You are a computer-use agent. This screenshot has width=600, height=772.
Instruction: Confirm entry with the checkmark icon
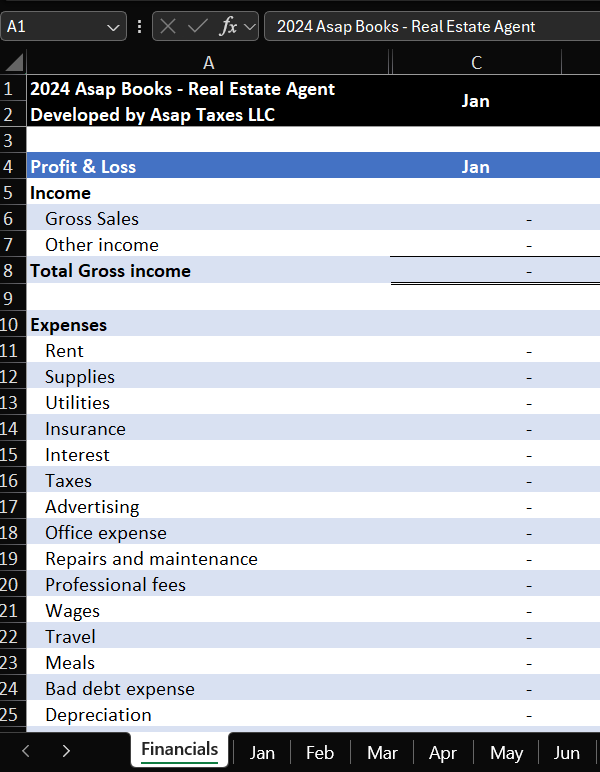197,27
